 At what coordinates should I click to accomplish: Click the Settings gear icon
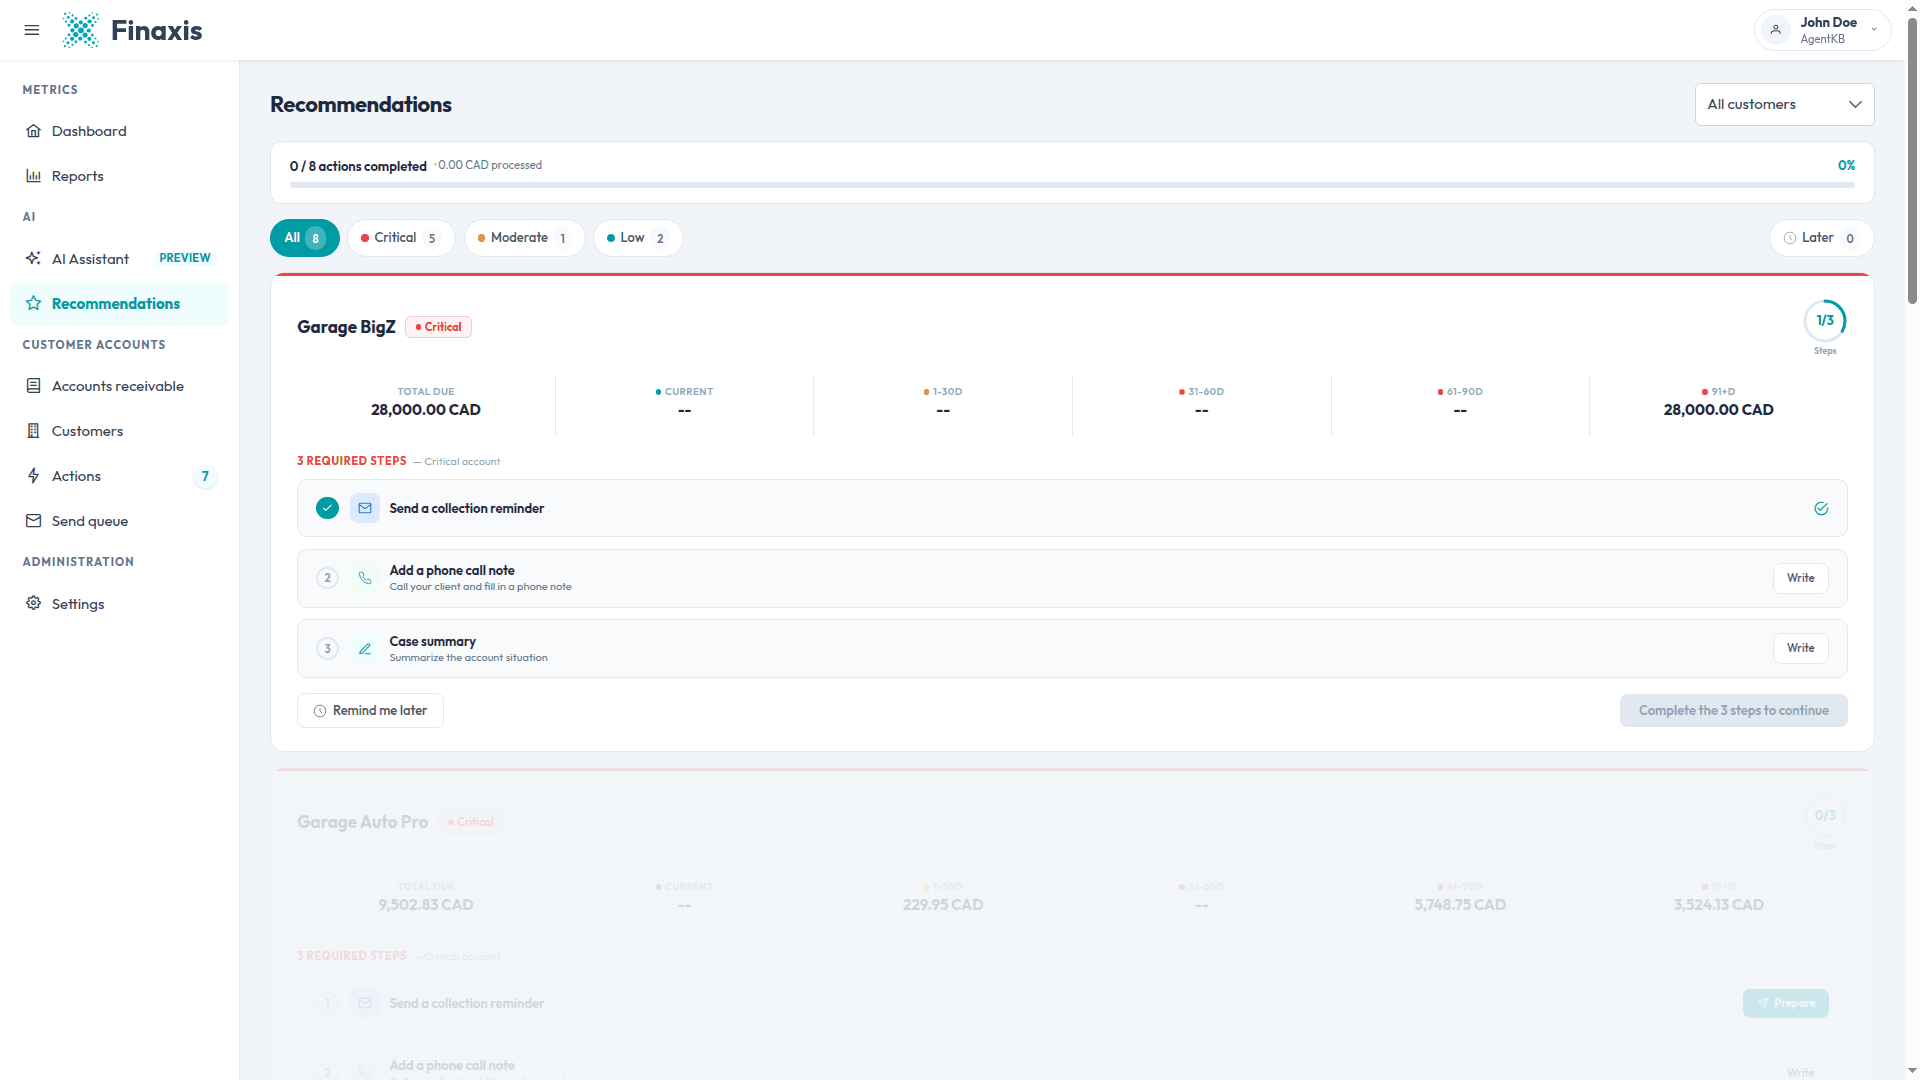point(33,603)
